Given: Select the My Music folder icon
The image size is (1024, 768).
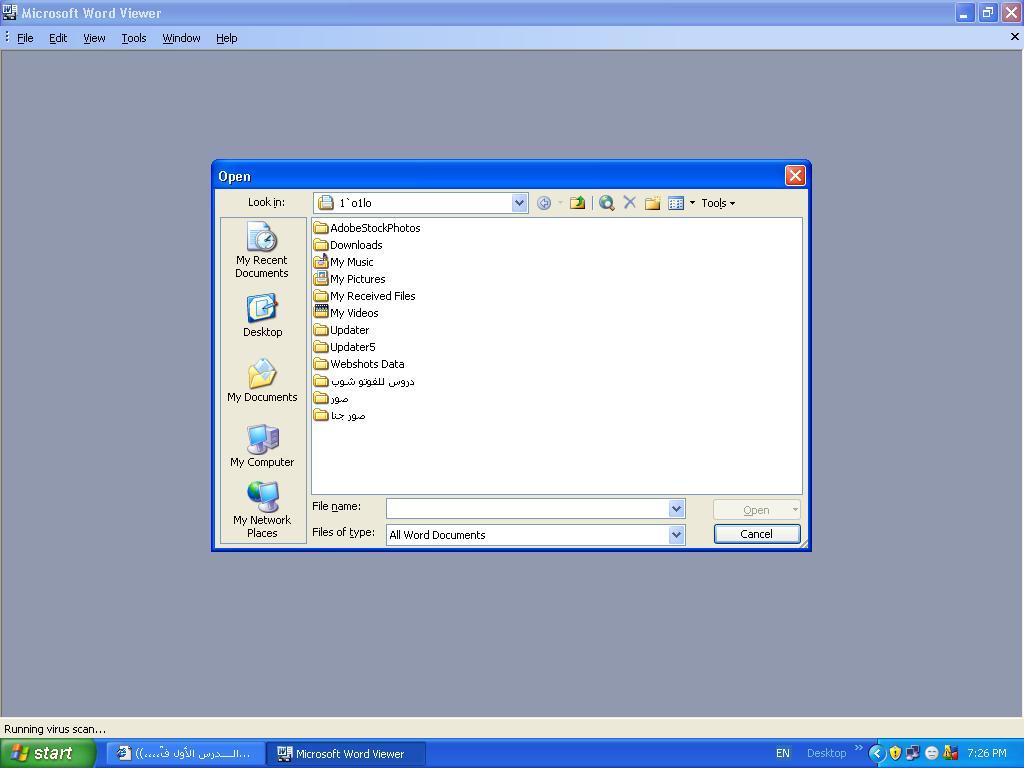Looking at the screenshot, I should point(320,261).
